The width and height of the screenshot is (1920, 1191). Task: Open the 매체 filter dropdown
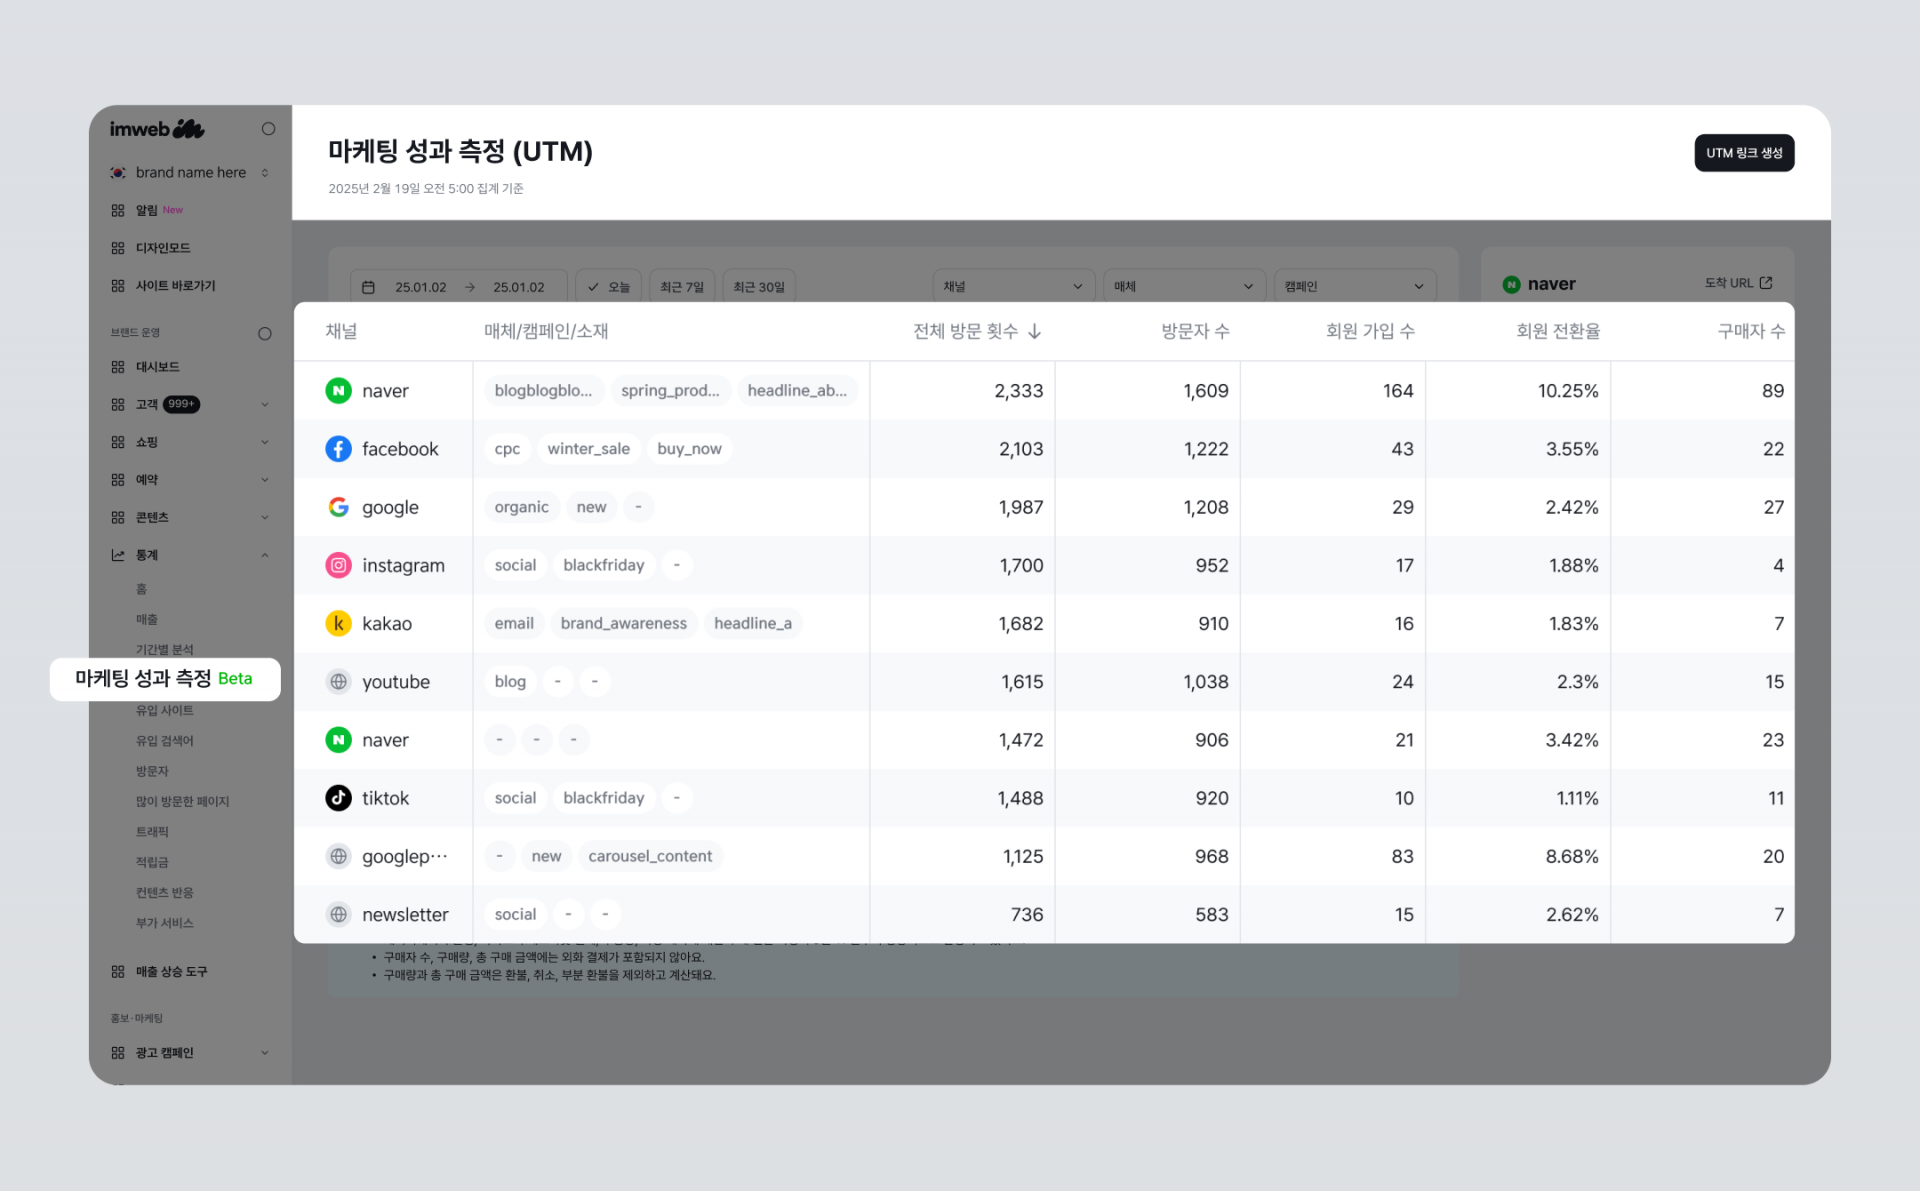coord(1184,287)
